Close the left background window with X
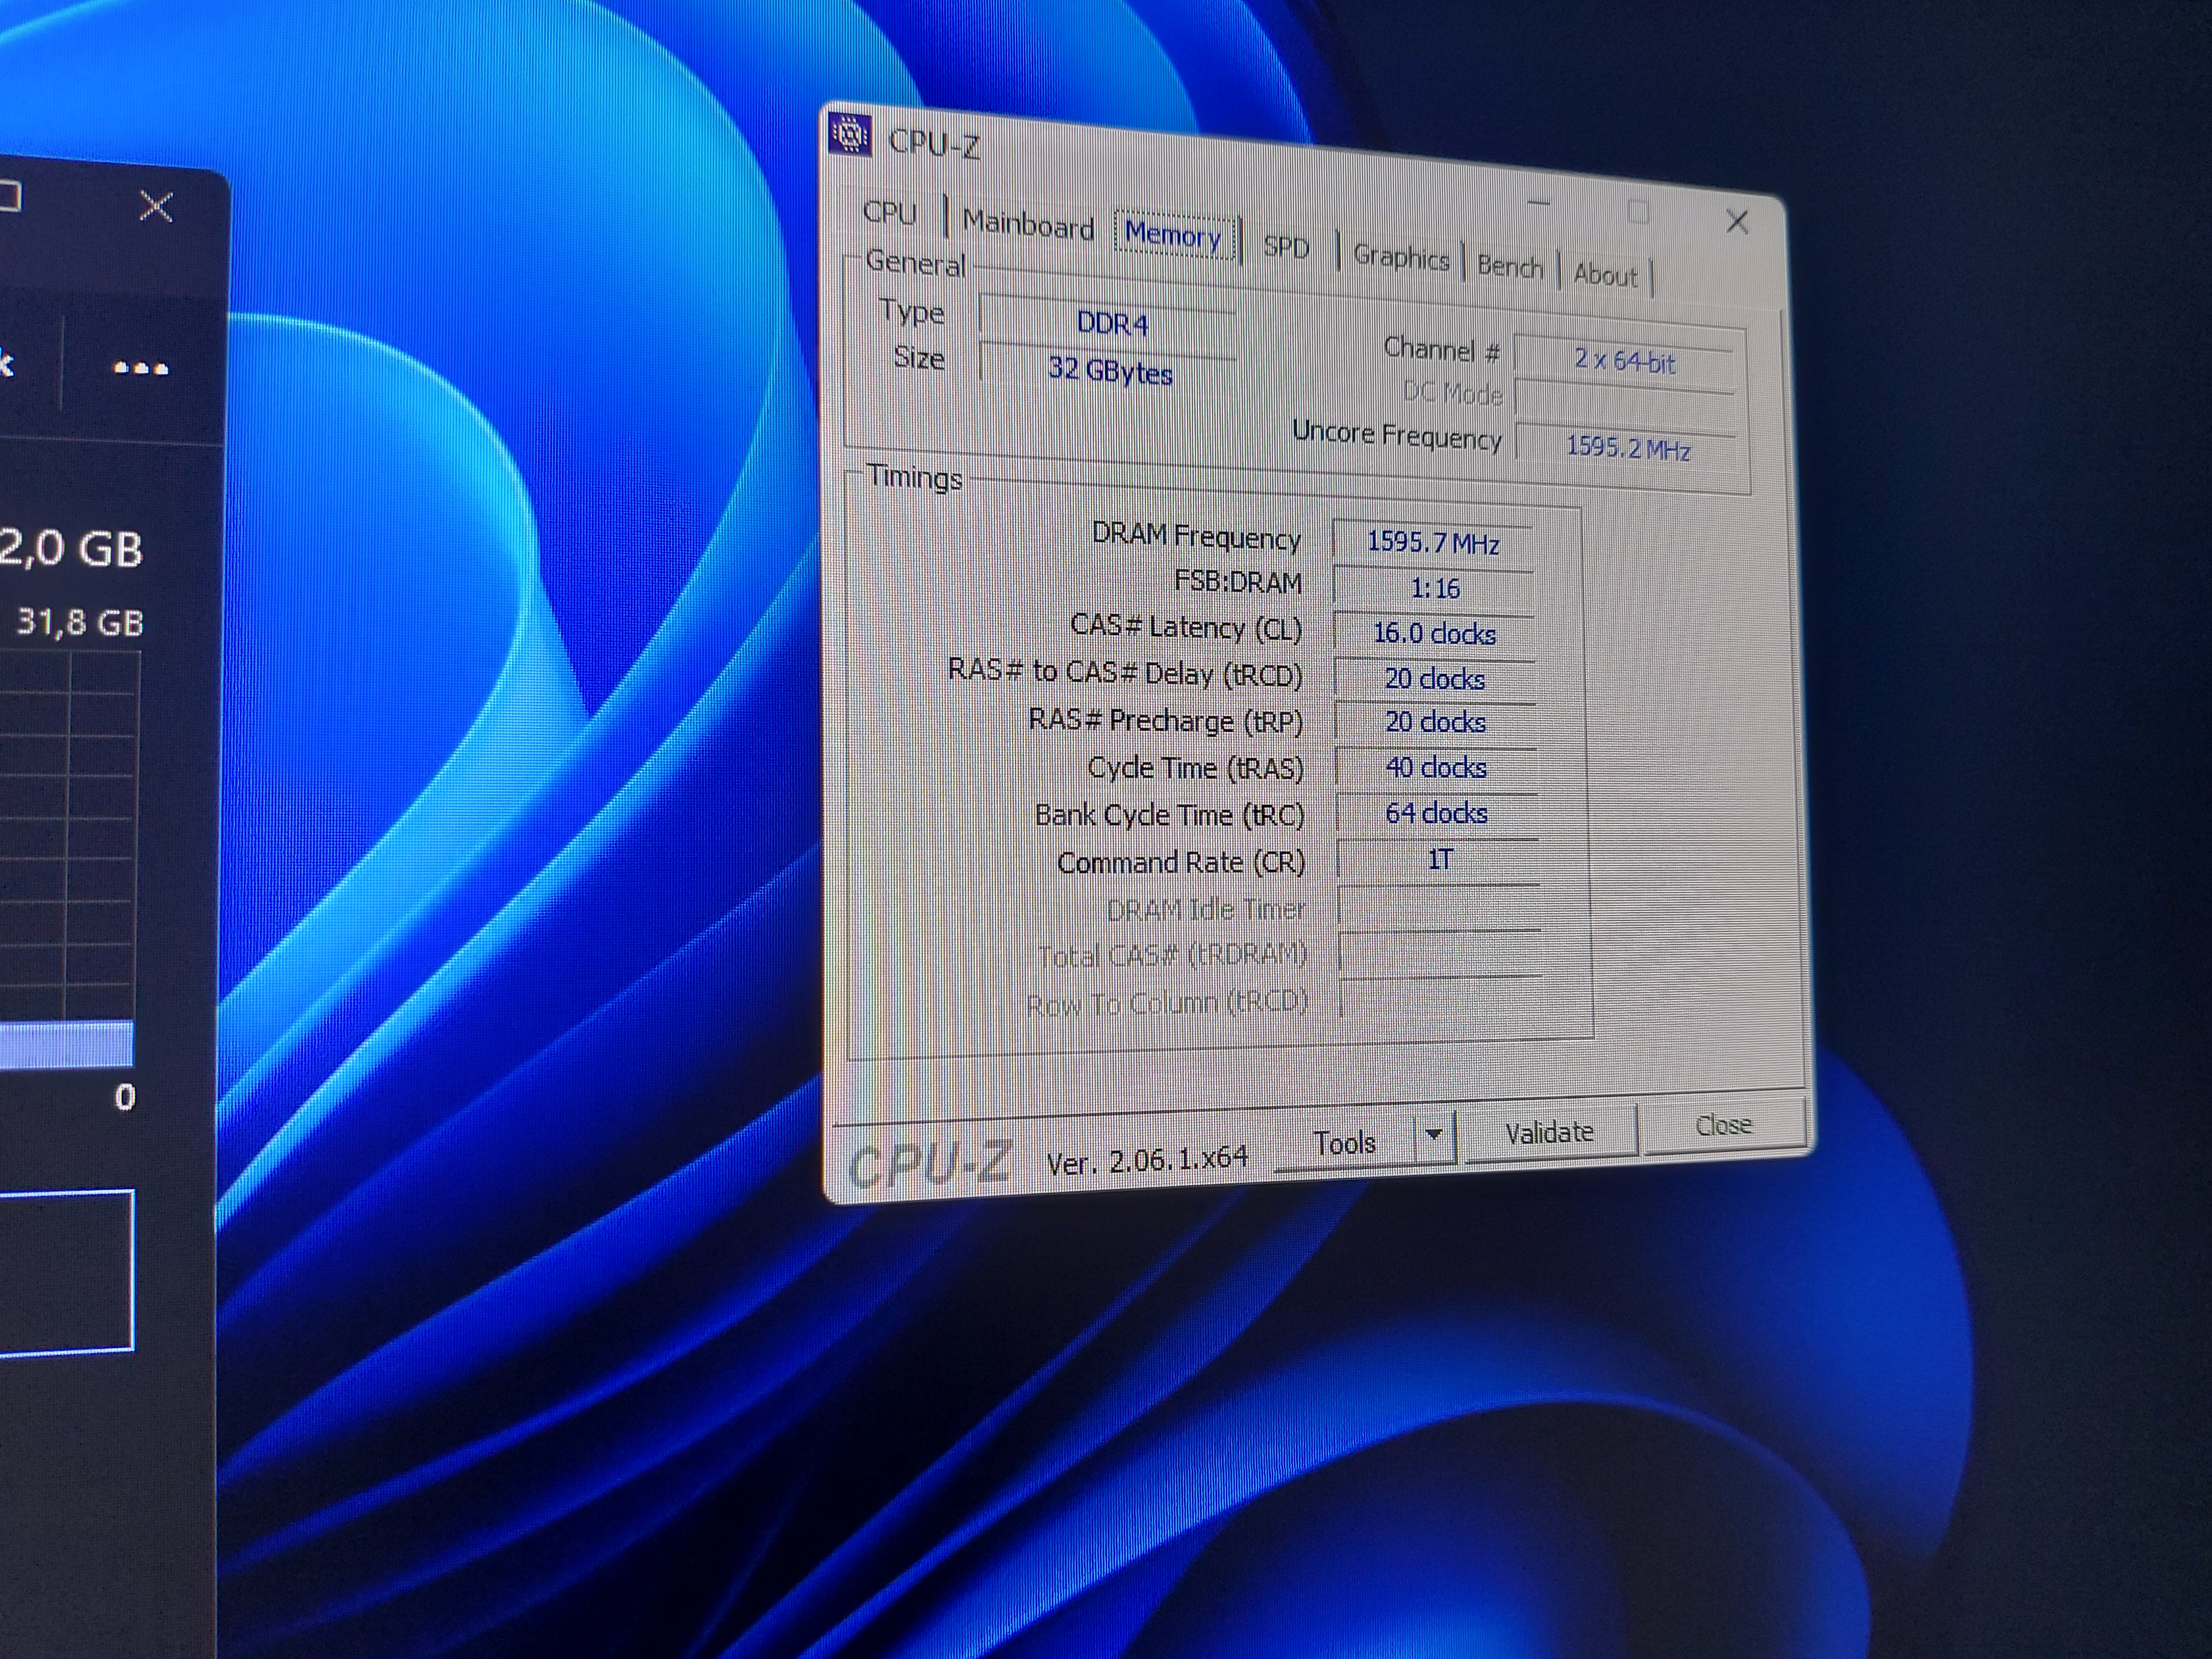Screen dimensions: 2212x1659 (x=155, y=206)
